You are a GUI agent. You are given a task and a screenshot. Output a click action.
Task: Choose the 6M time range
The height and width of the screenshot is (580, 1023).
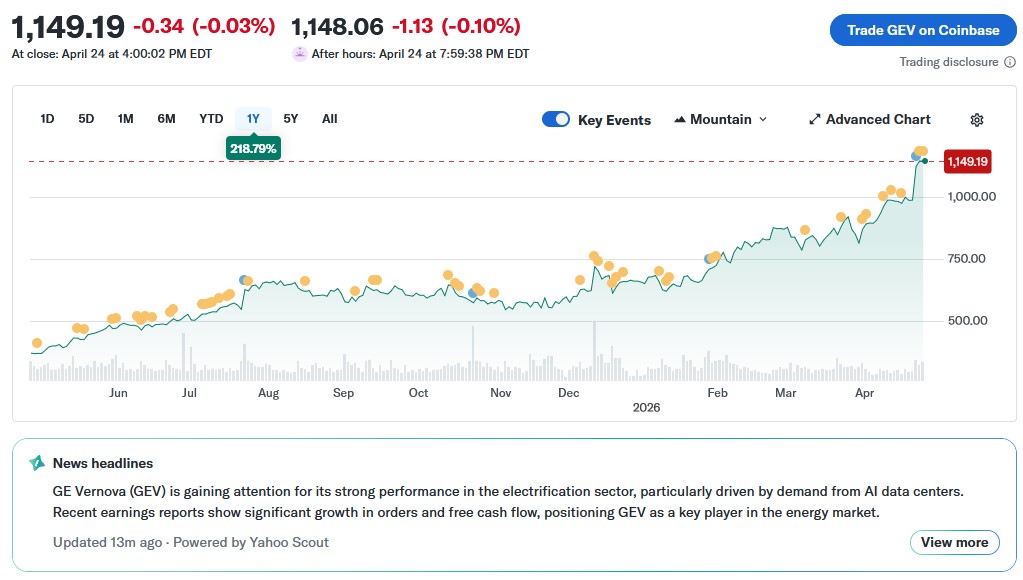pos(166,119)
